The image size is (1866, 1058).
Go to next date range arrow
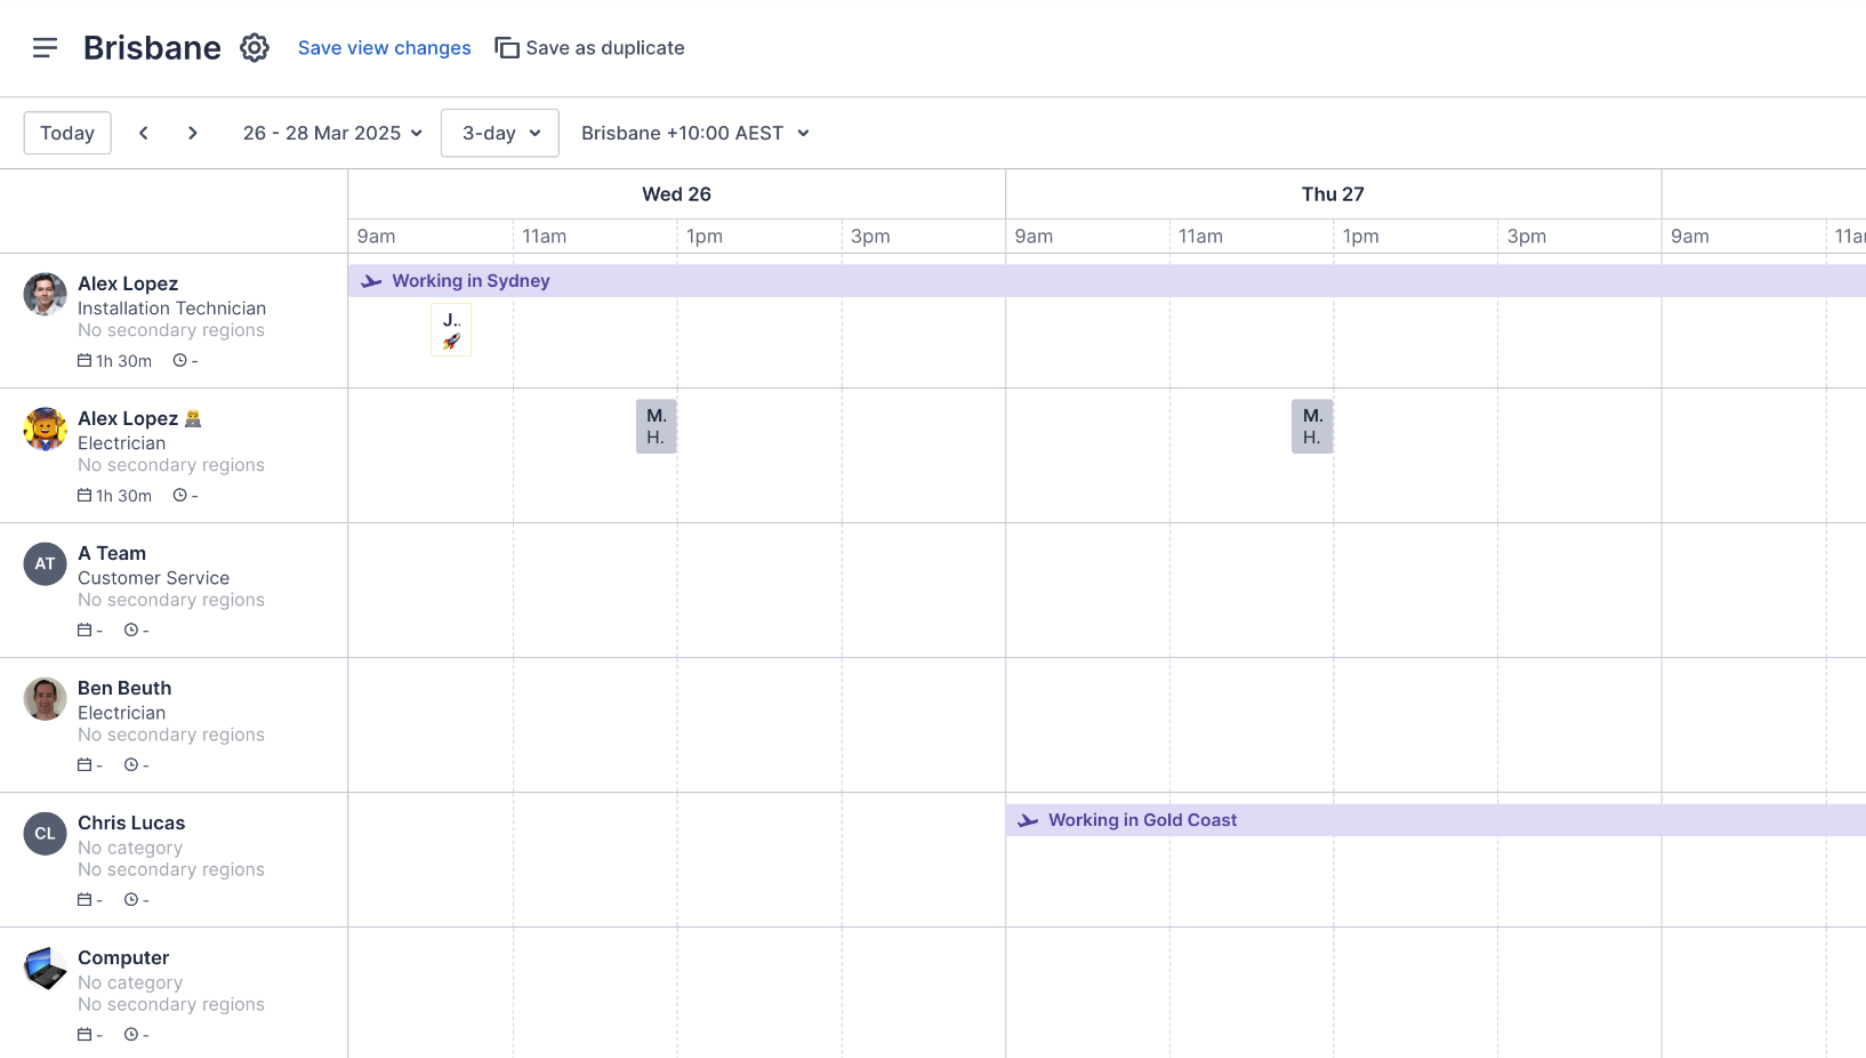pos(193,133)
